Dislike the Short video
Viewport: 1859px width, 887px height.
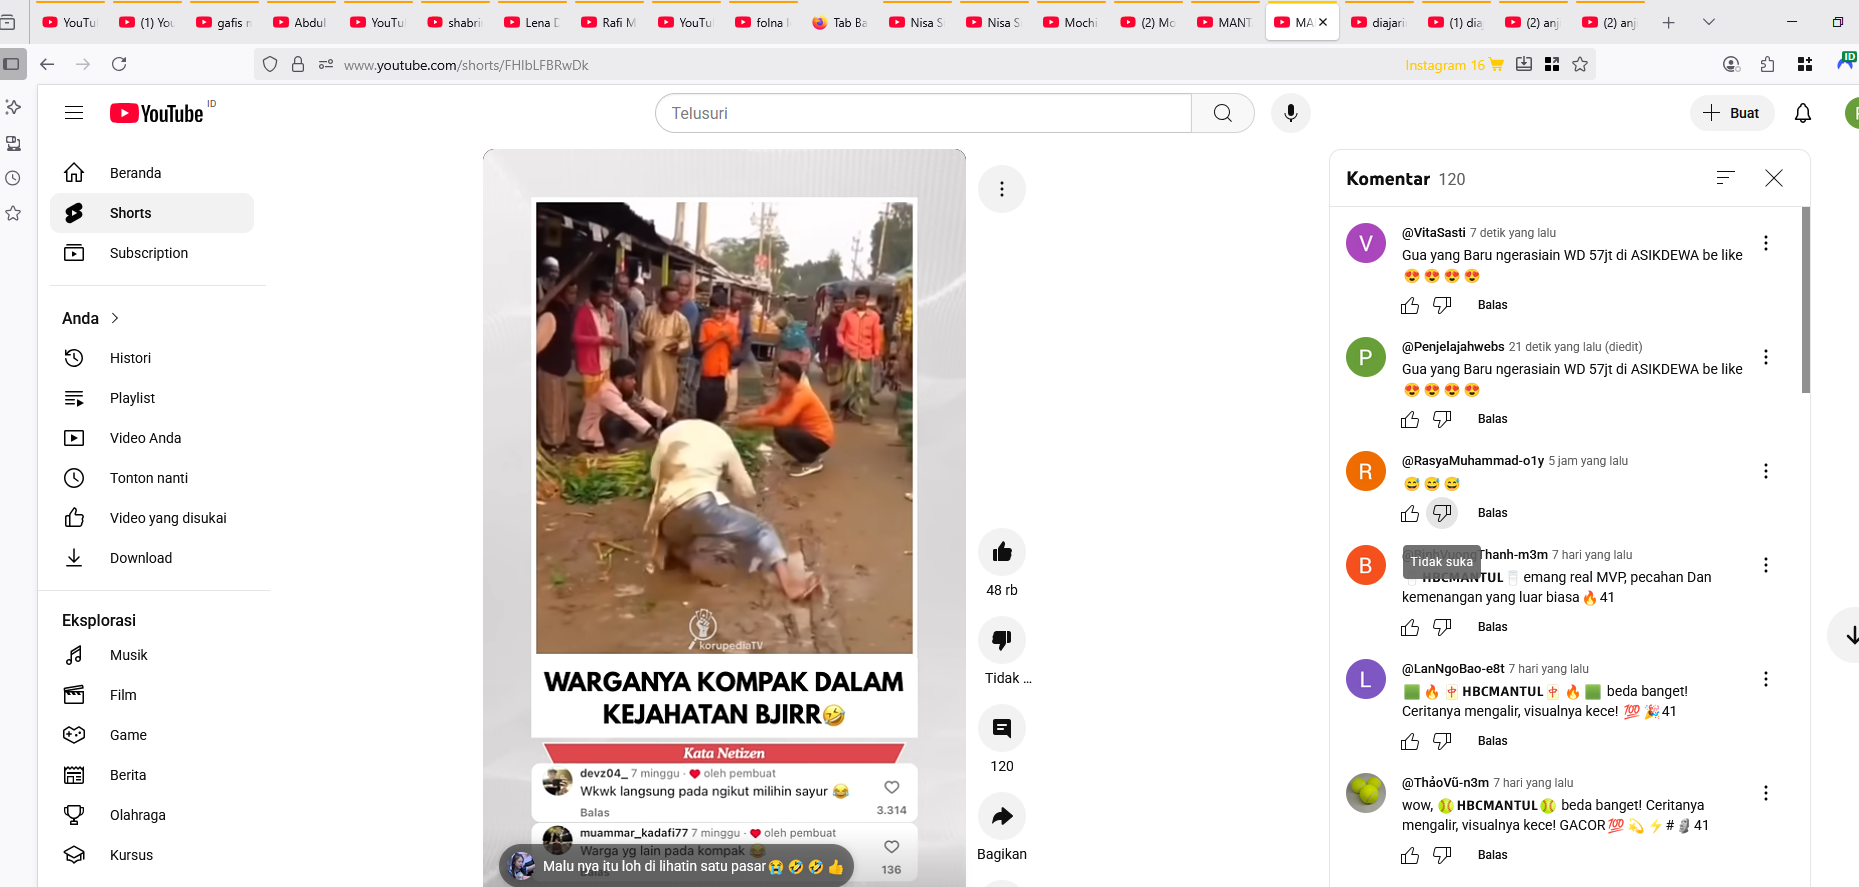pyautogui.click(x=1002, y=640)
